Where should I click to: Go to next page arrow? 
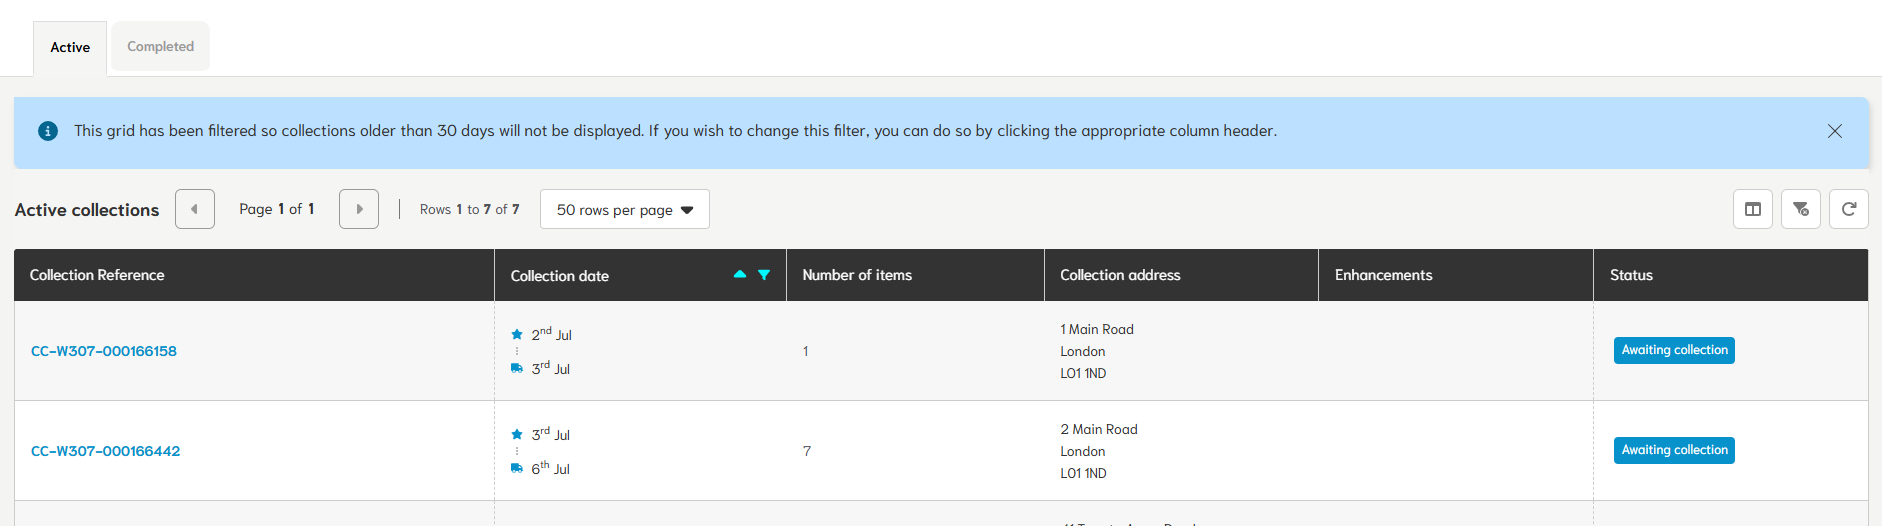tap(359, 209)
